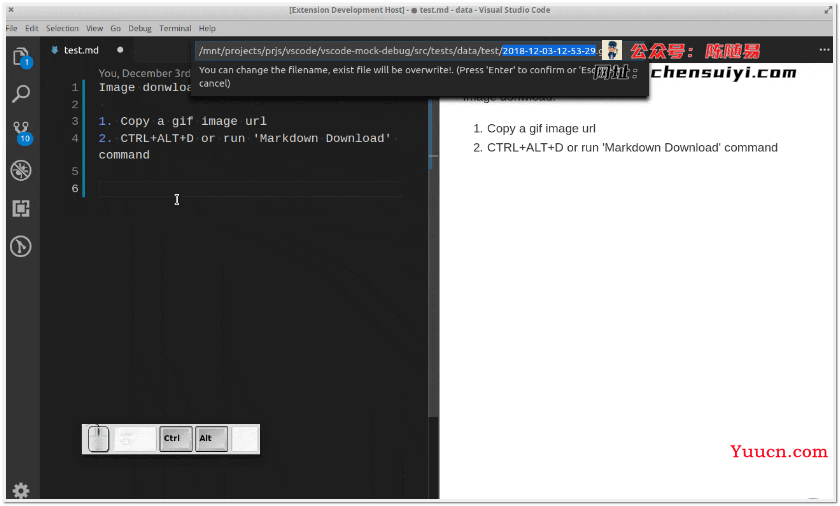This screenshot has height=506, width=840.
Task: Open the View menu
Action: click(94, 28)
